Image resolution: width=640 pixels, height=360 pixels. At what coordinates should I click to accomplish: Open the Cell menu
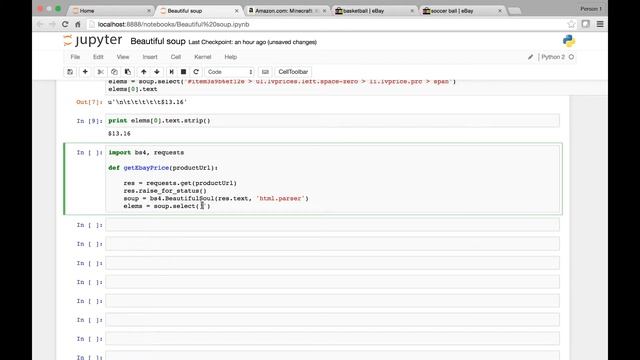[176, 57]
